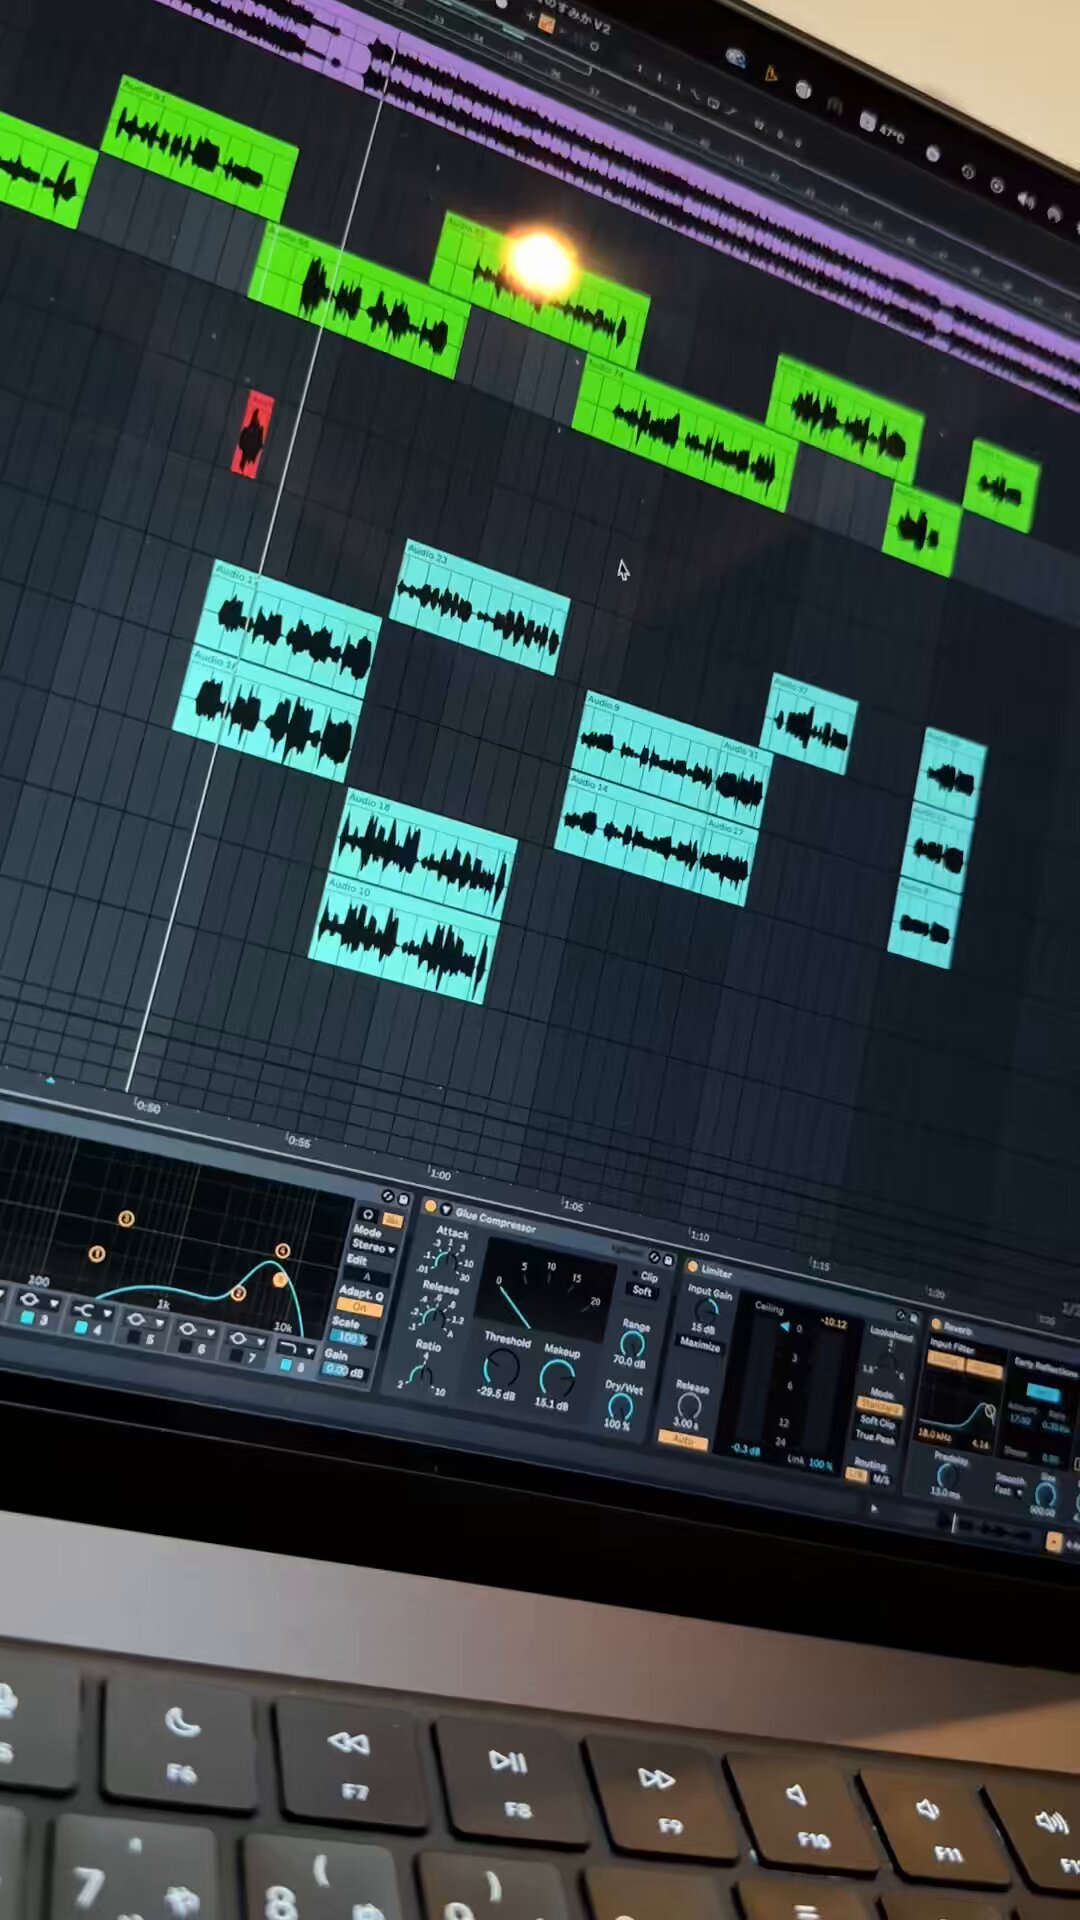Toggle EQ band 8 activator square

[286, 1364]
